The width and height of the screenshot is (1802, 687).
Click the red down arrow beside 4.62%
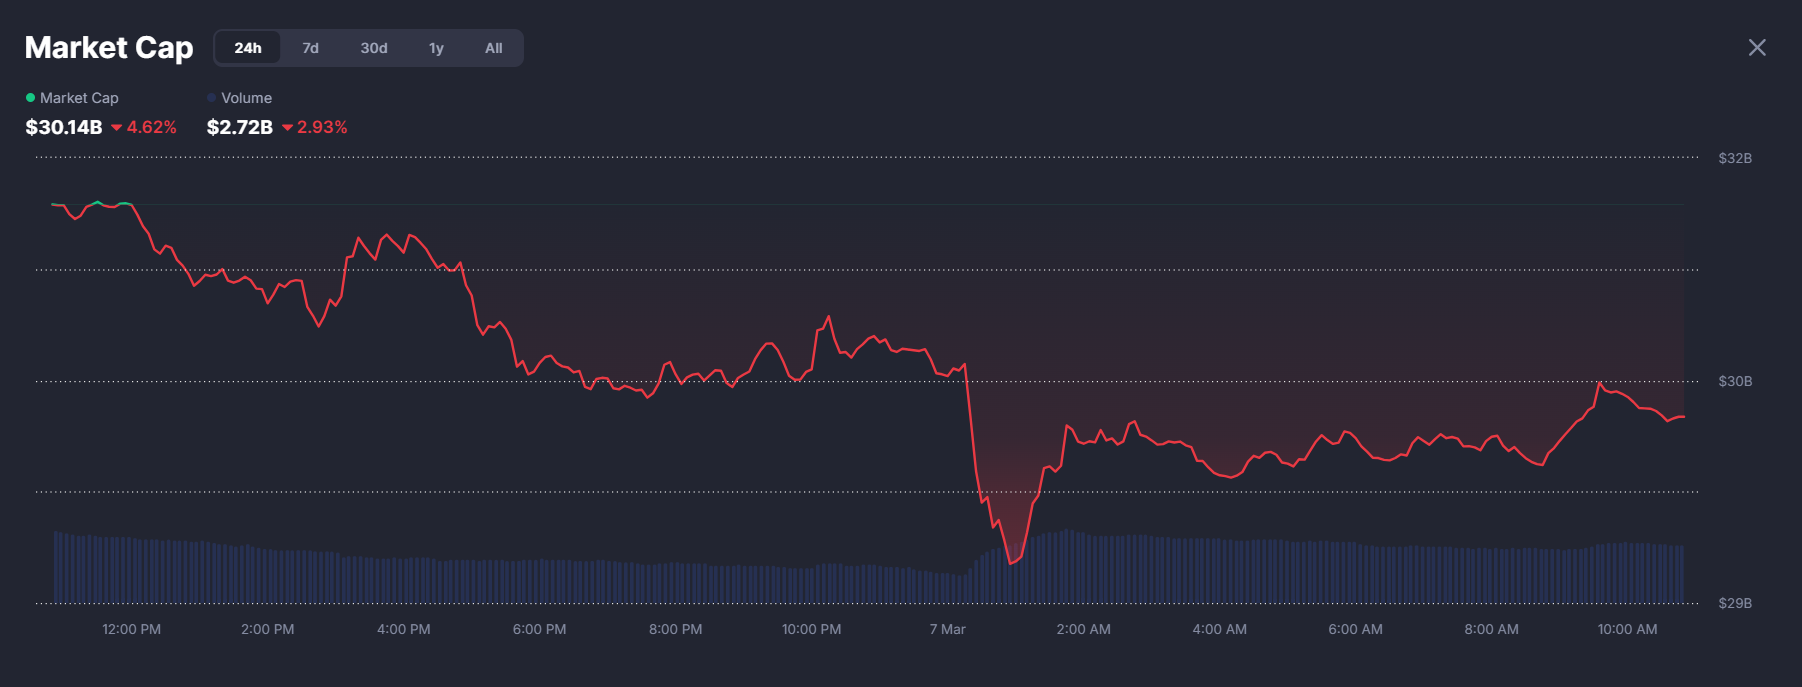tap(116, 128)
